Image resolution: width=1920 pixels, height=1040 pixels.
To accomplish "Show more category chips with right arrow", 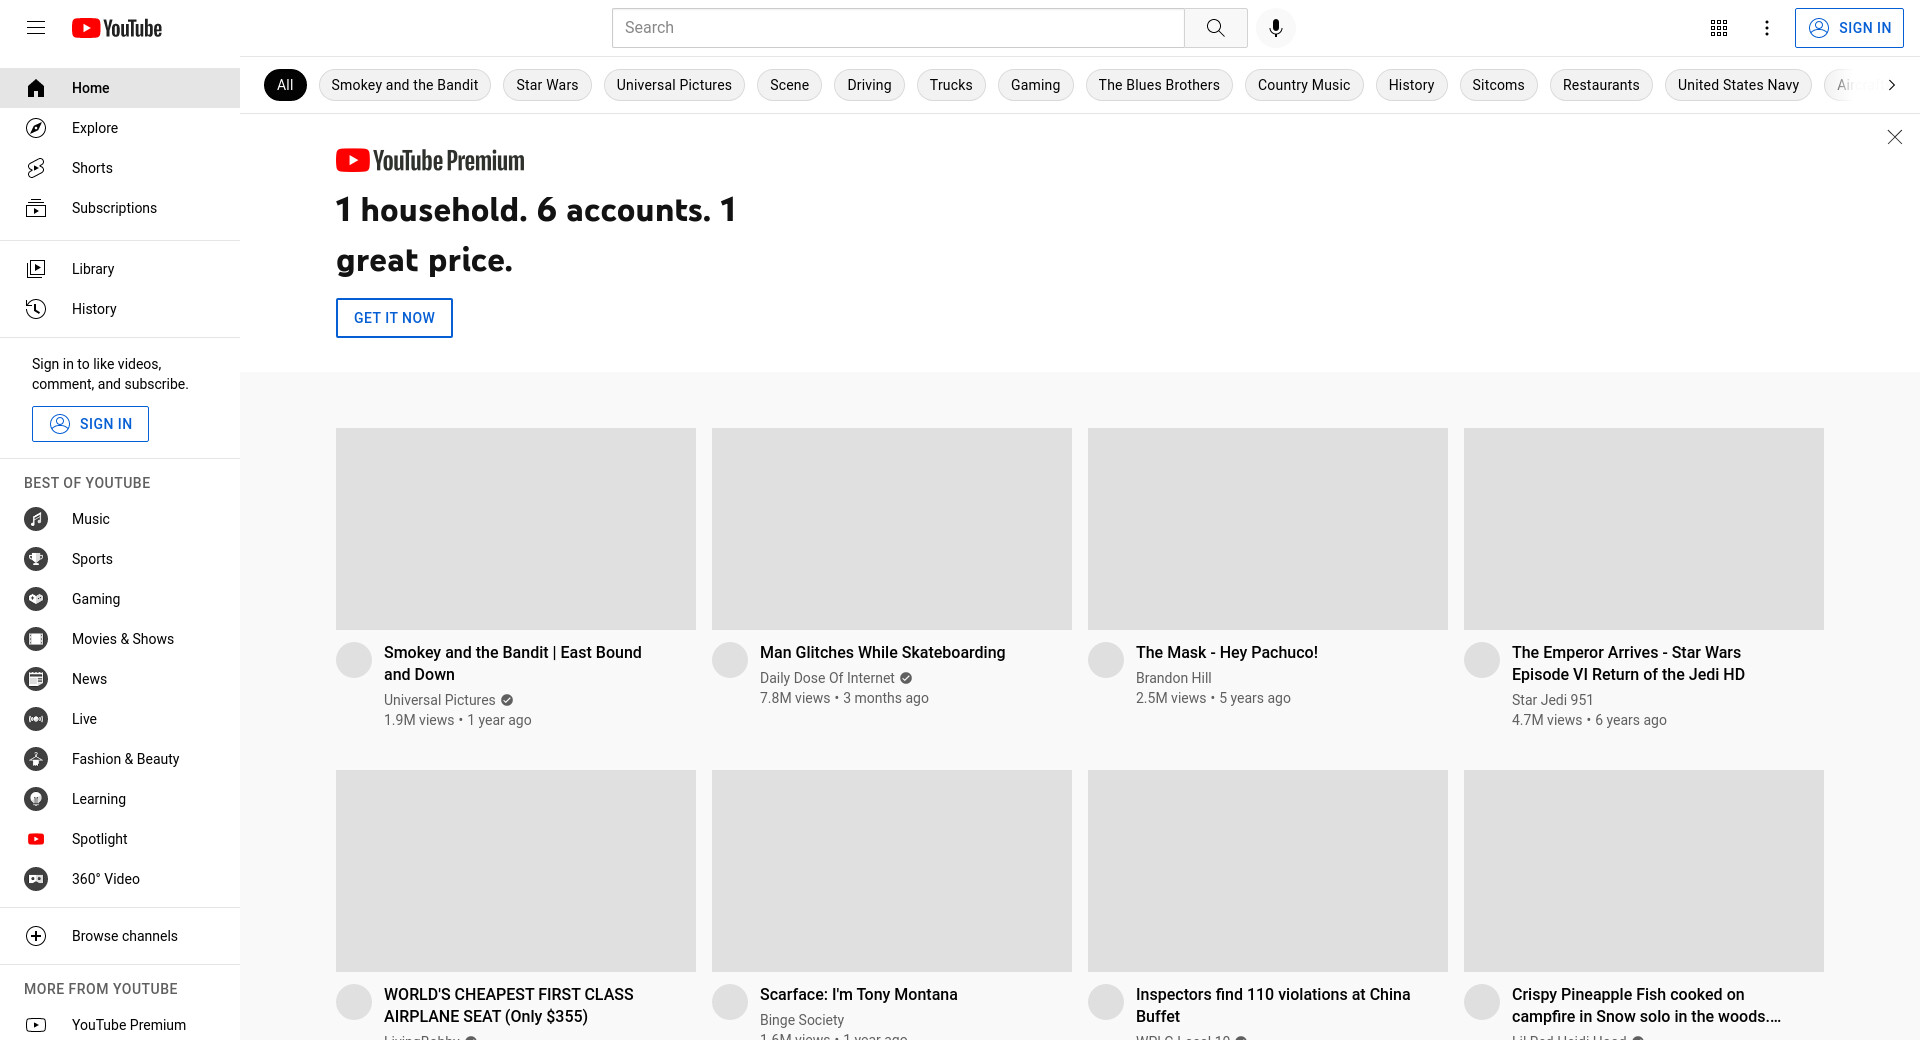I will pos(1891,85).
